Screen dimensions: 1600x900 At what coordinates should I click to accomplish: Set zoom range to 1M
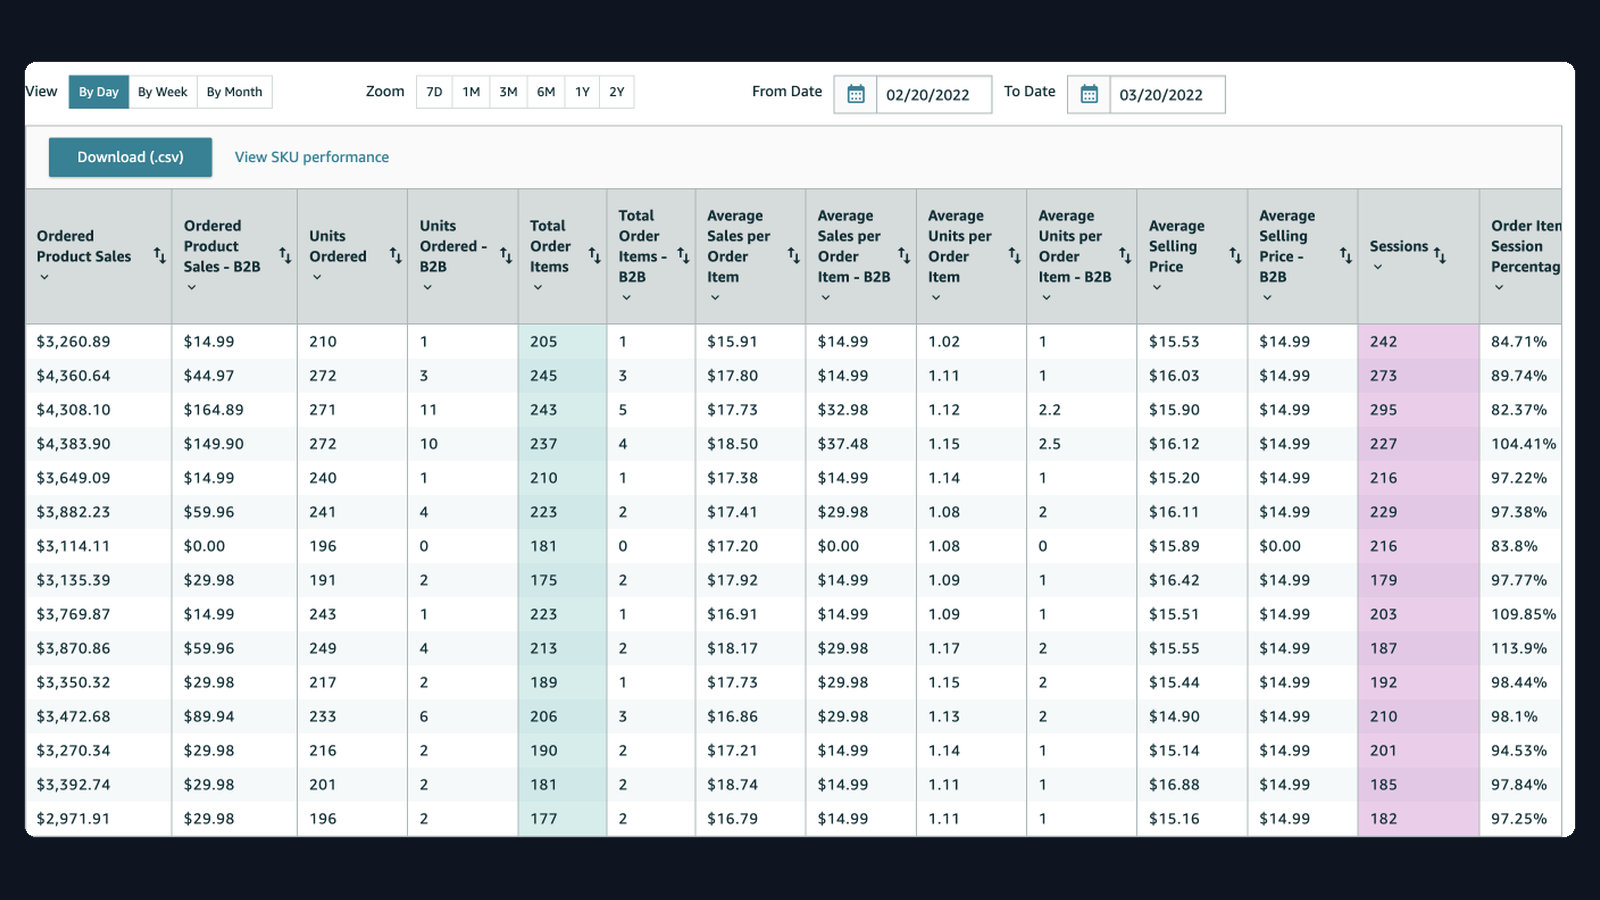click(x=471, y=92)
